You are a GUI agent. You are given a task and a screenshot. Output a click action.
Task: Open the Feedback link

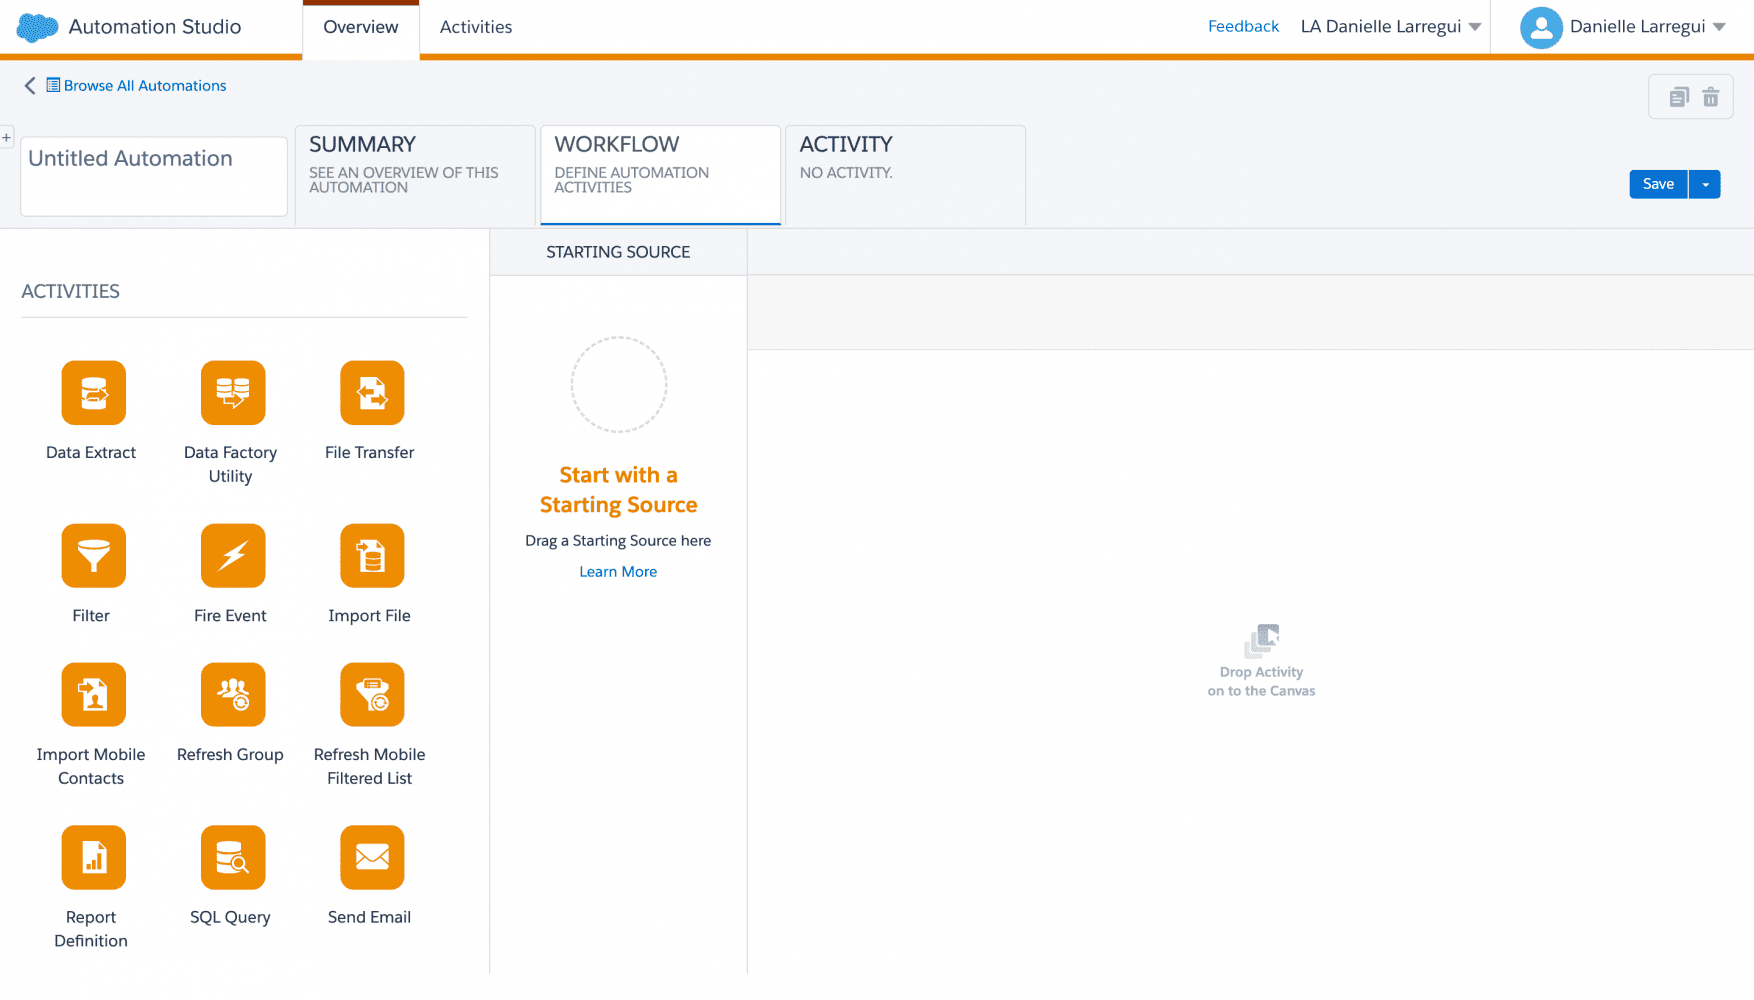[x=1243, y=27]
